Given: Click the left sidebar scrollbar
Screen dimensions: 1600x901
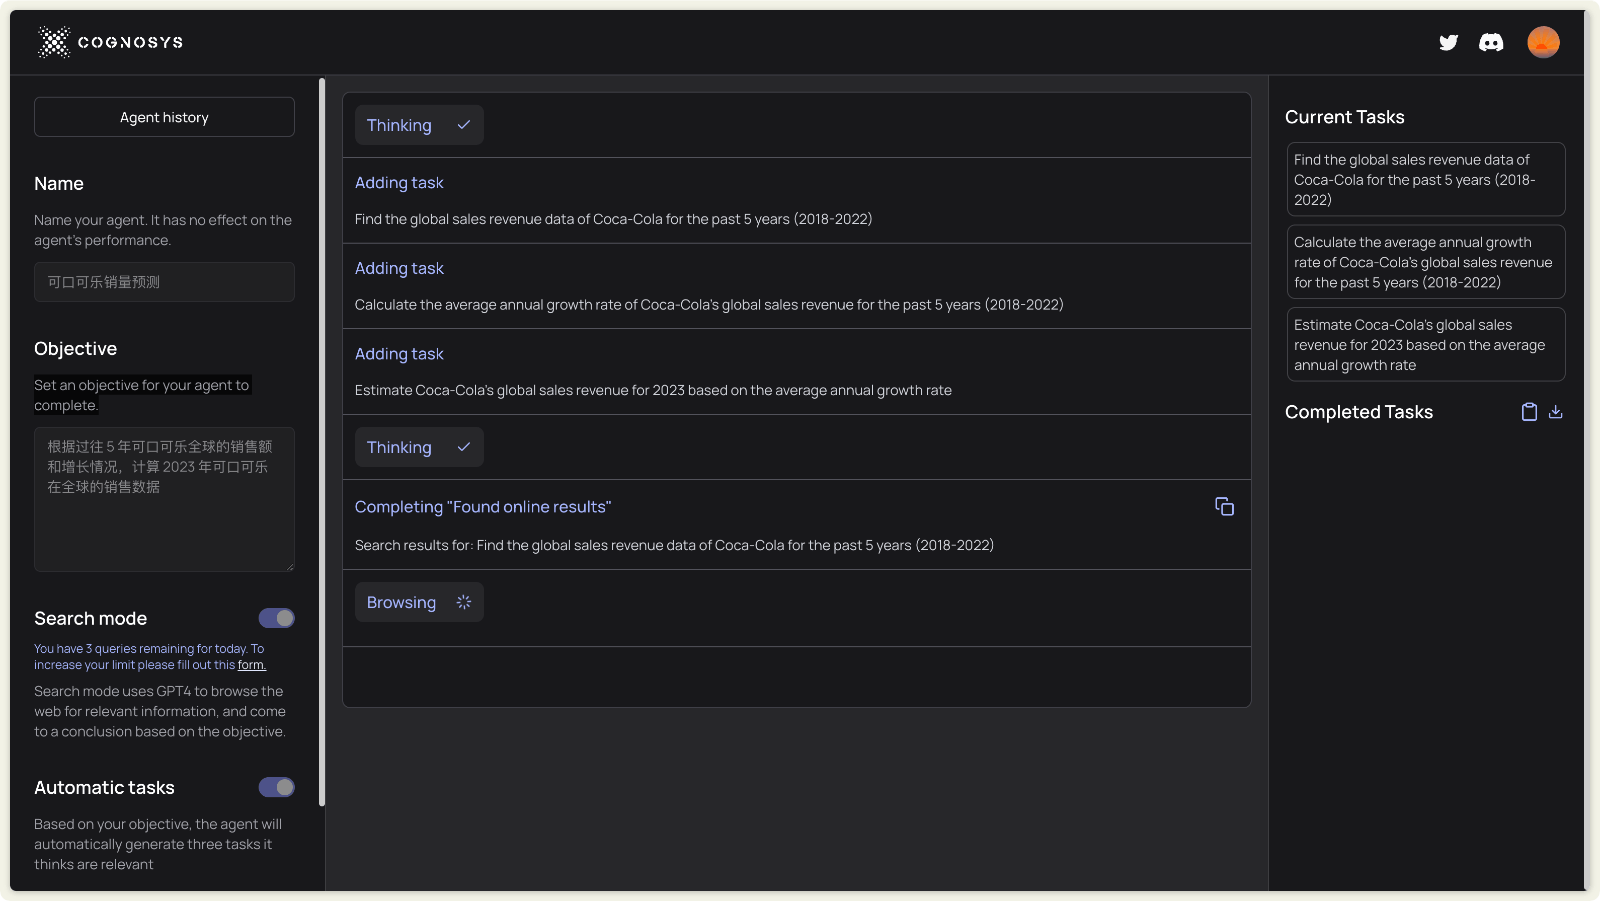Looking at the screenshot, I should pyautogui.click(x=322, y=440).
